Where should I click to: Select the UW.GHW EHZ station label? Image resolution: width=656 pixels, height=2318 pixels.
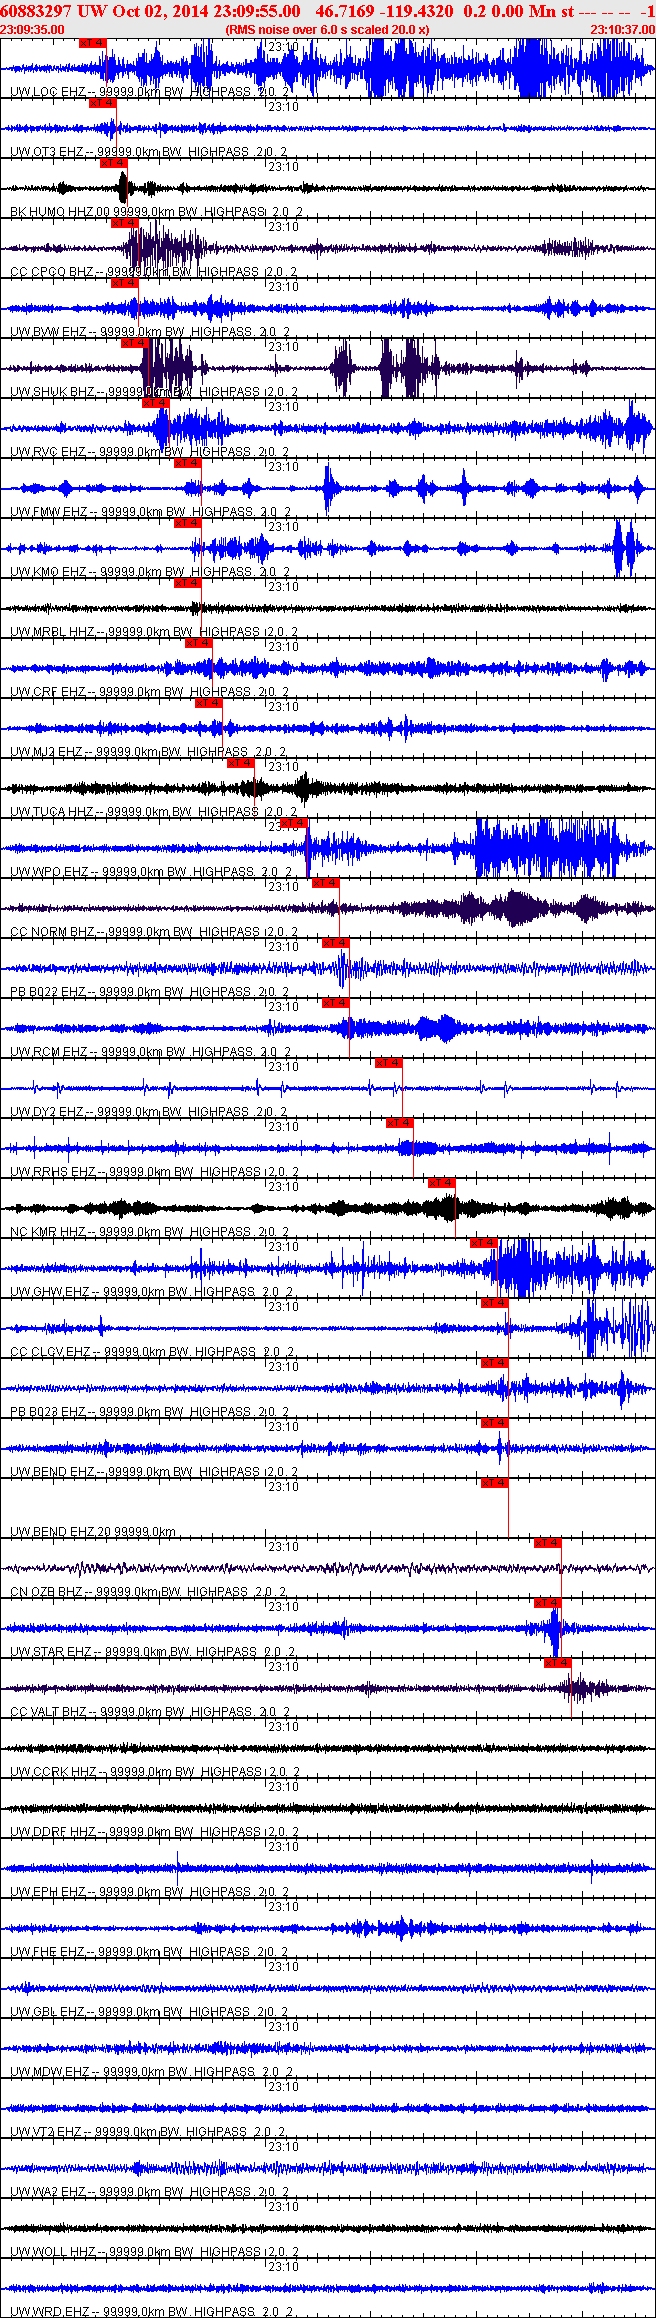point(48,1292)
